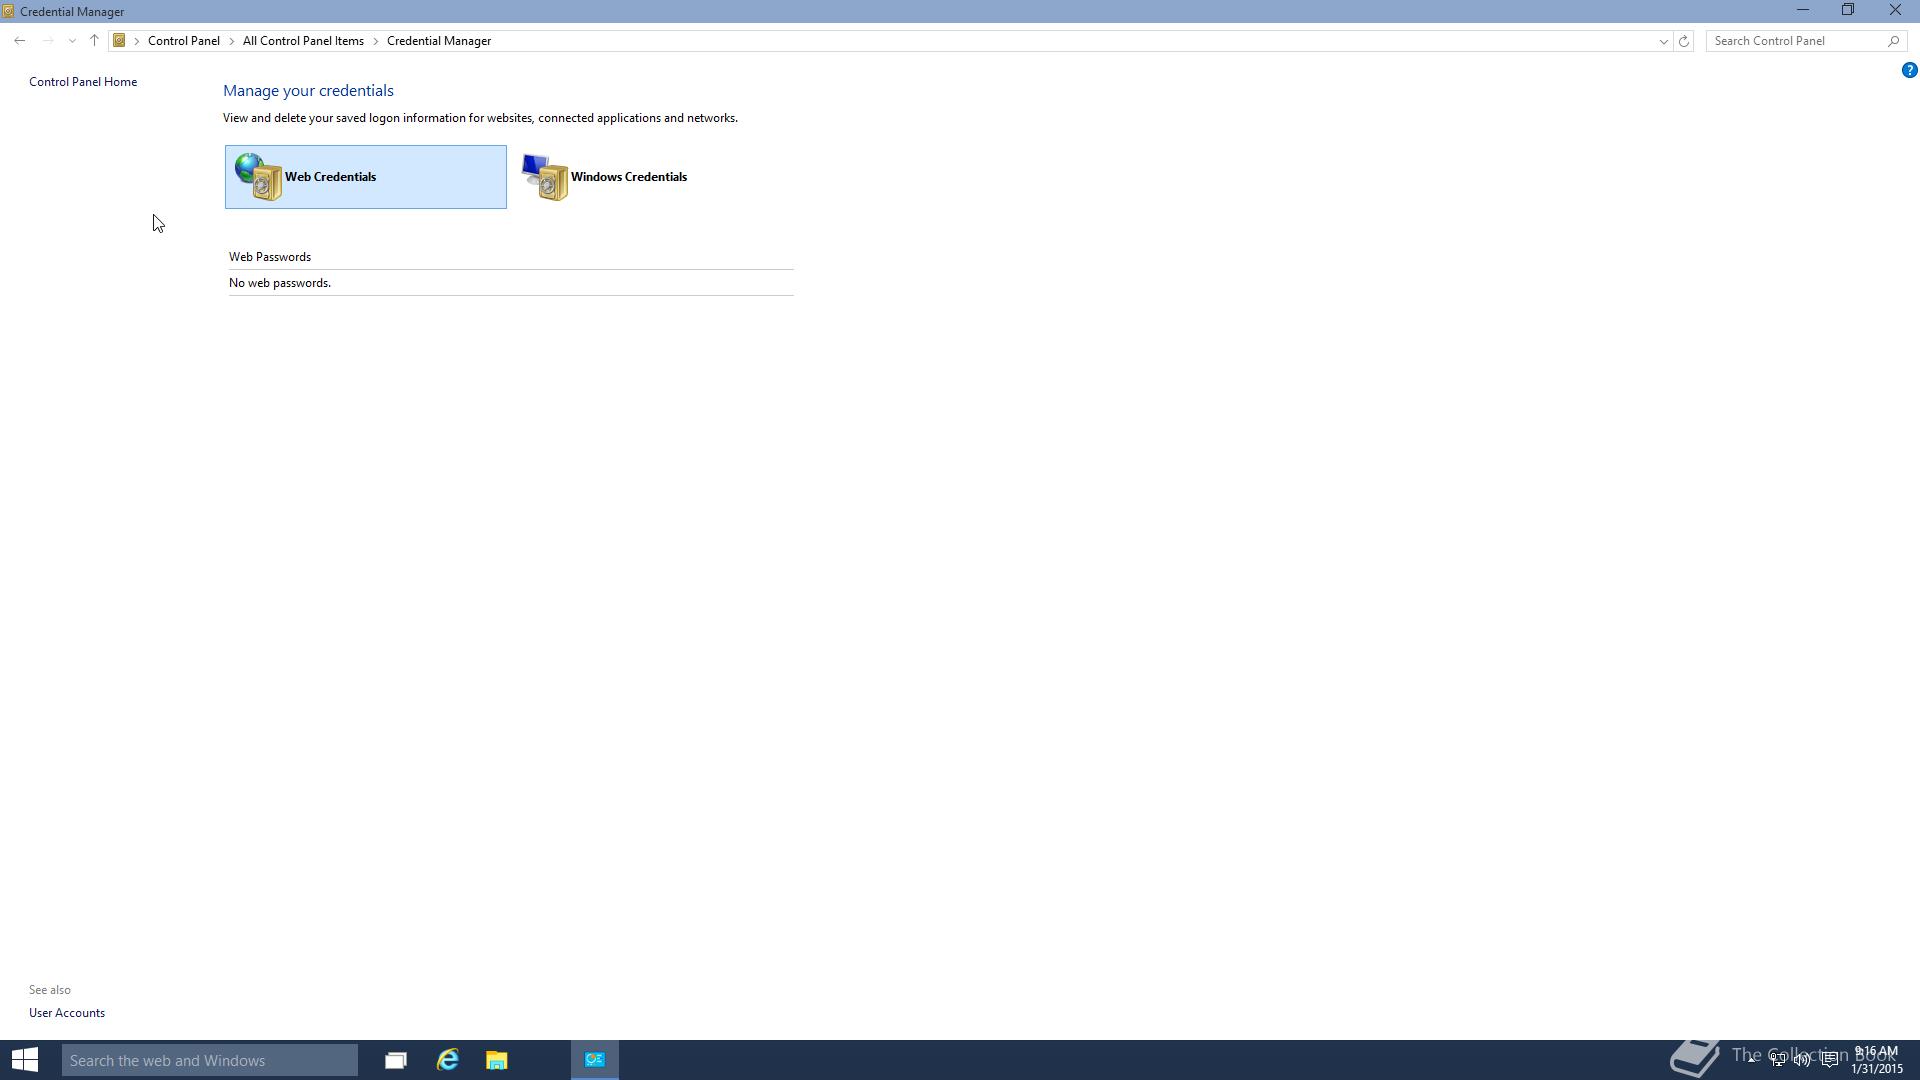Open recent locations dropdown arrow
The width and height of the screenshot is (1920, 1080).
tap(72, 41)
